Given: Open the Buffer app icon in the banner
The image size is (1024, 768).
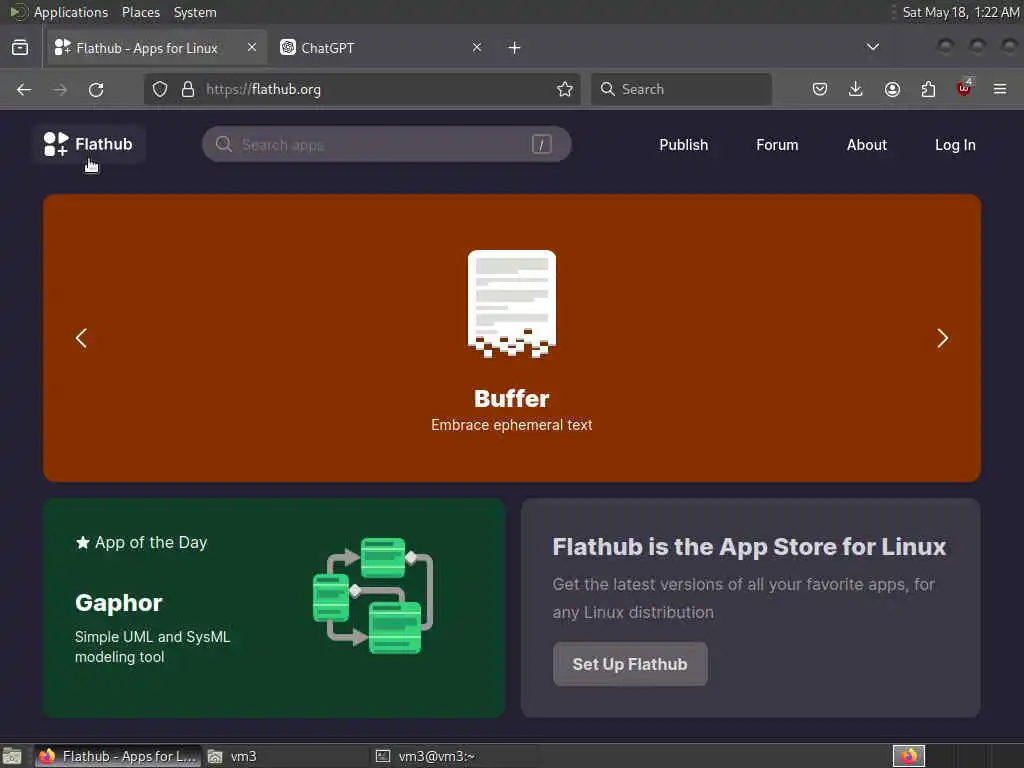Looking at the screenshot, I should tap(512, 304).
